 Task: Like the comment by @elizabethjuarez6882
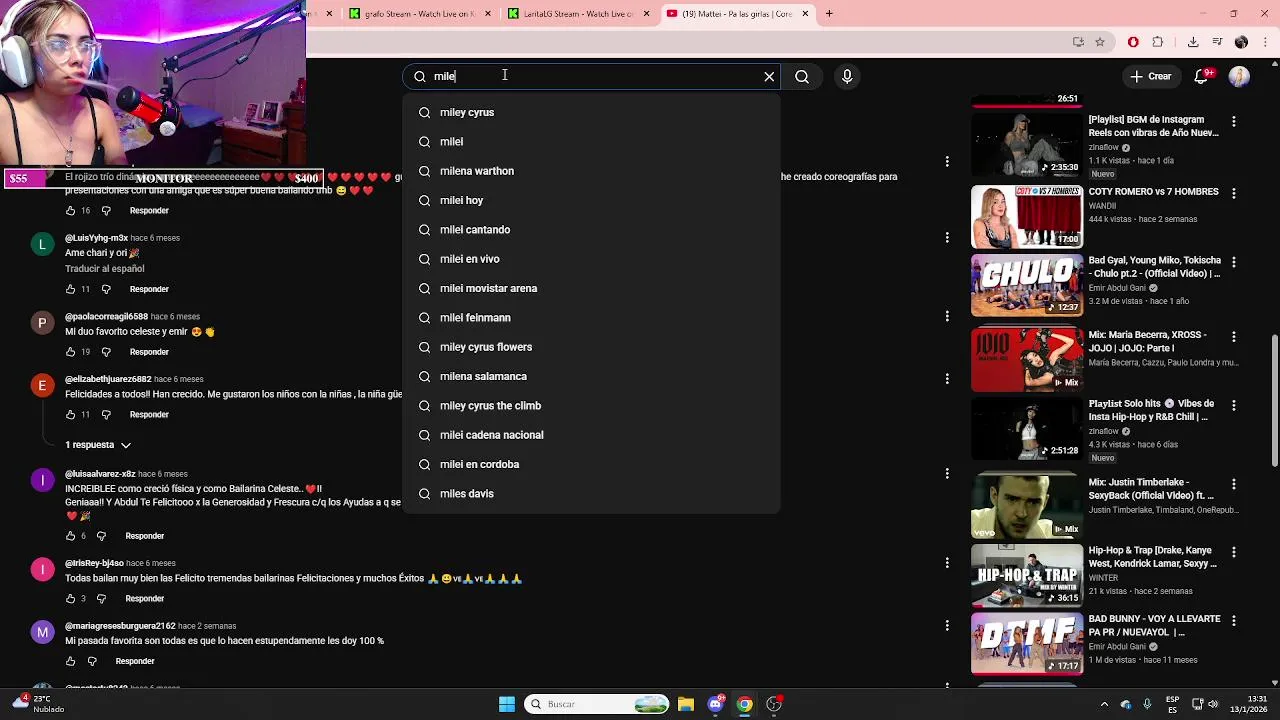[x=70, y=415]
